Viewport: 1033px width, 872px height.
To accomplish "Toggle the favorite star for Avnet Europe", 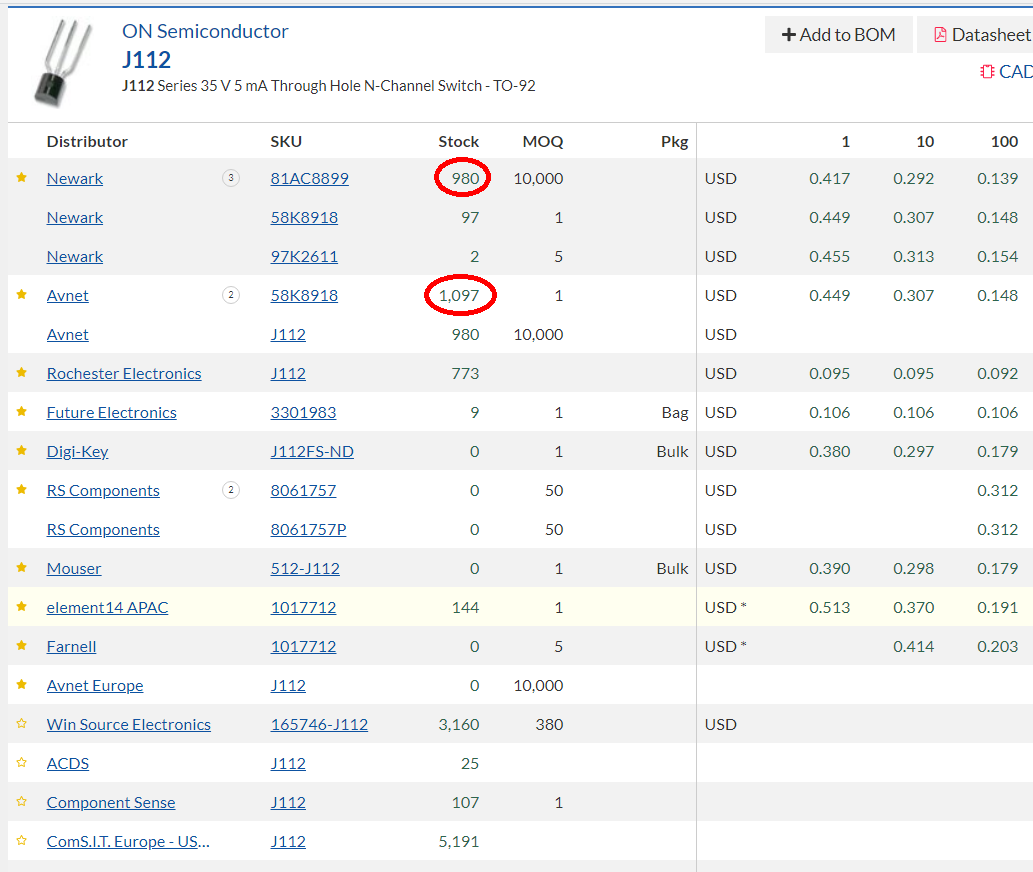I will (x=22, y=684).
